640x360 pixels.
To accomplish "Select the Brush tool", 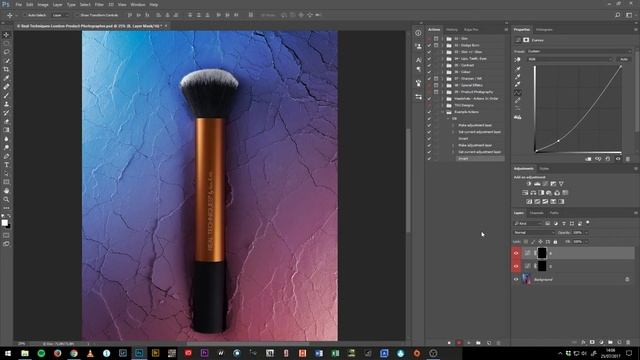I will coord(6,96).
